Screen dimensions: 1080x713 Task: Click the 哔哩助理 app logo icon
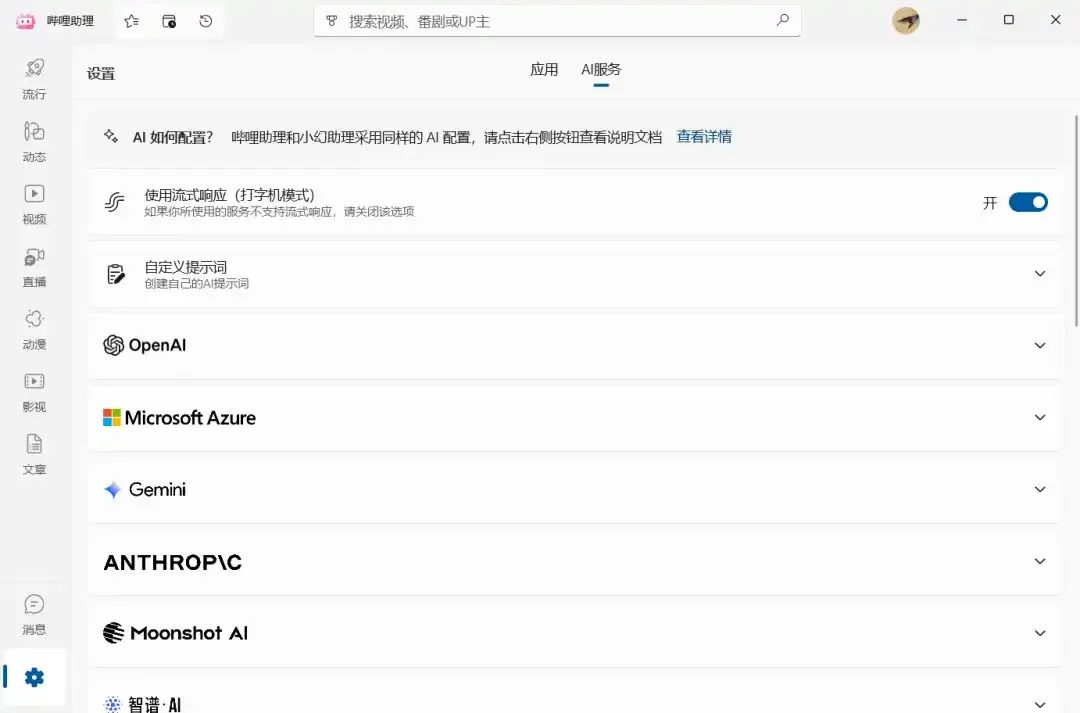click(25, 21)
